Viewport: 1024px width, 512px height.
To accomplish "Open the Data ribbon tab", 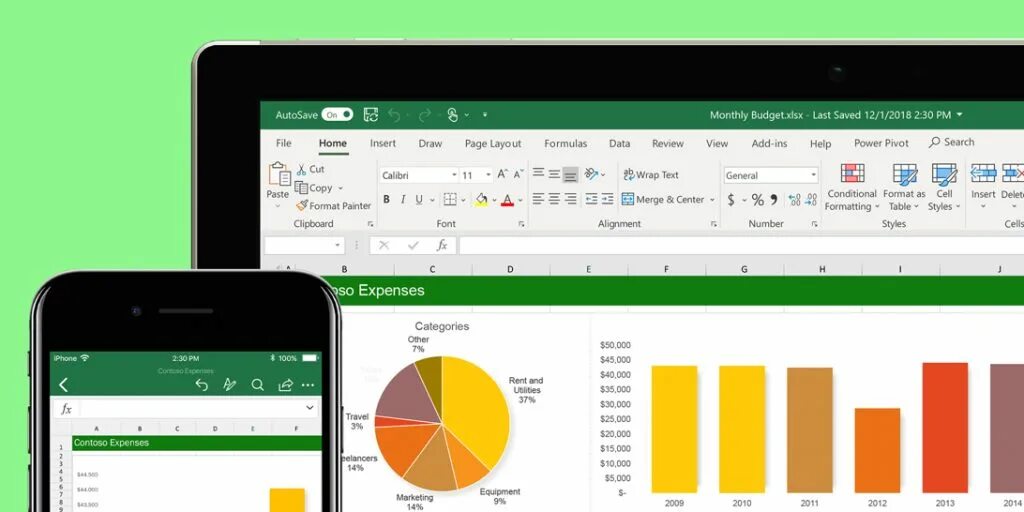I will pos(620,144).
